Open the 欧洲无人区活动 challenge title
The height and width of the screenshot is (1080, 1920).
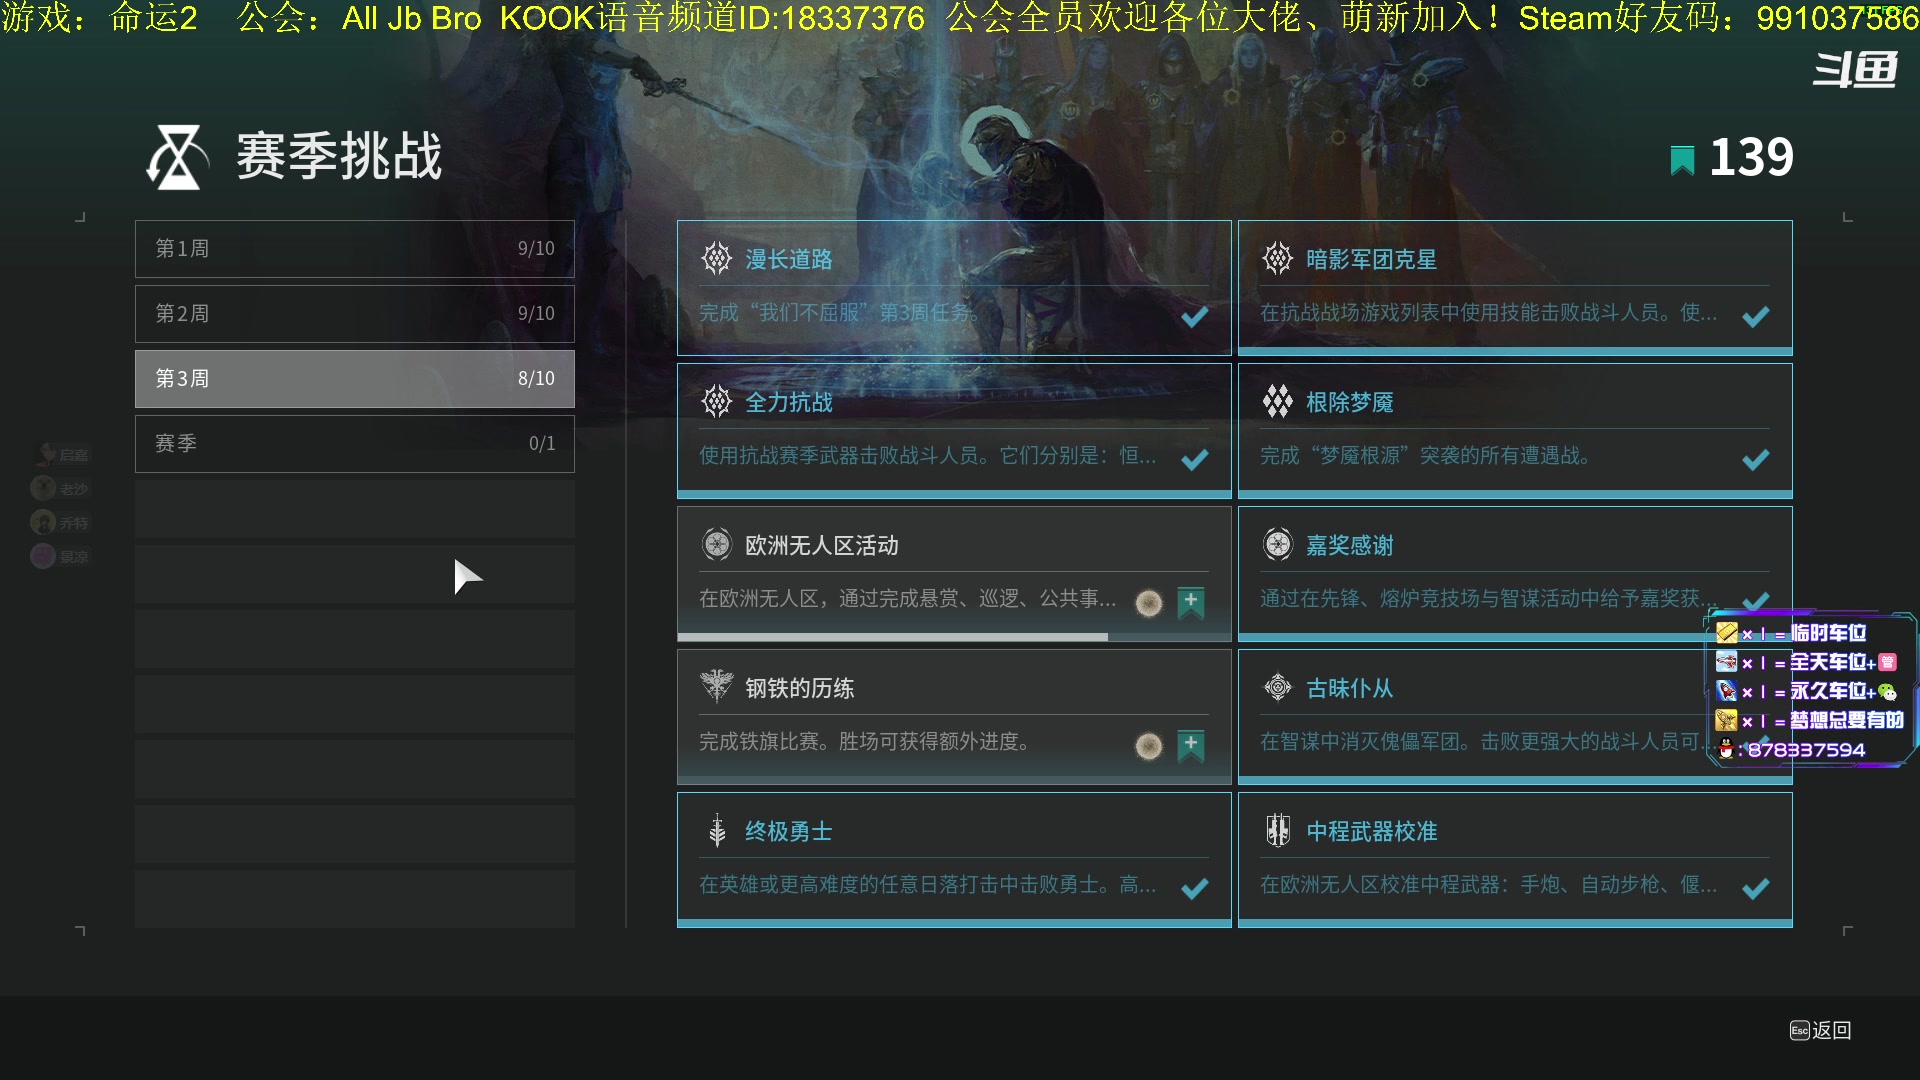tap(822, 546)
